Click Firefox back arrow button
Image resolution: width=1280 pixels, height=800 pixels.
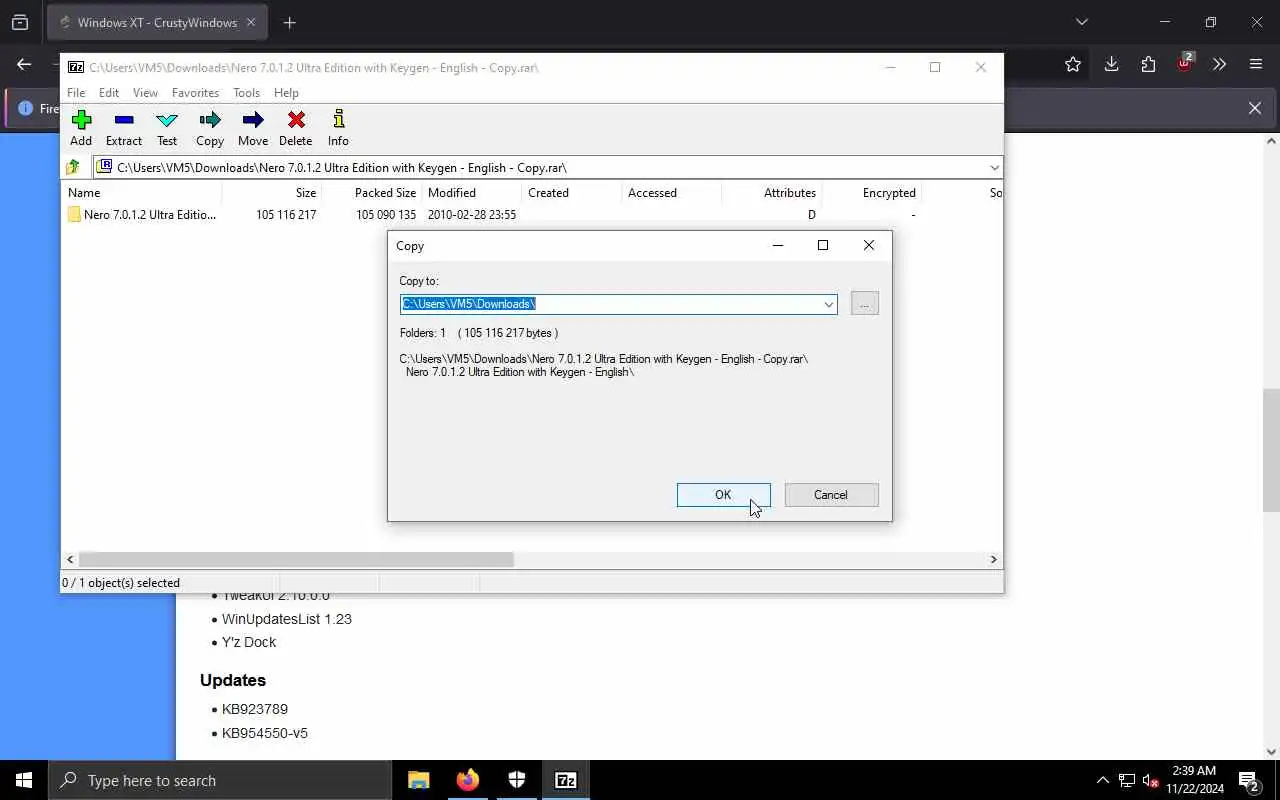click(24, 64)
